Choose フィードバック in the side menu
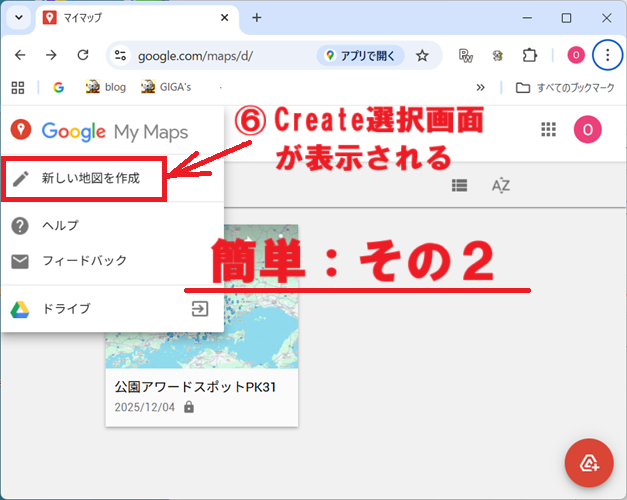Viewport: 627px width, 500px height. pos(84,261)
